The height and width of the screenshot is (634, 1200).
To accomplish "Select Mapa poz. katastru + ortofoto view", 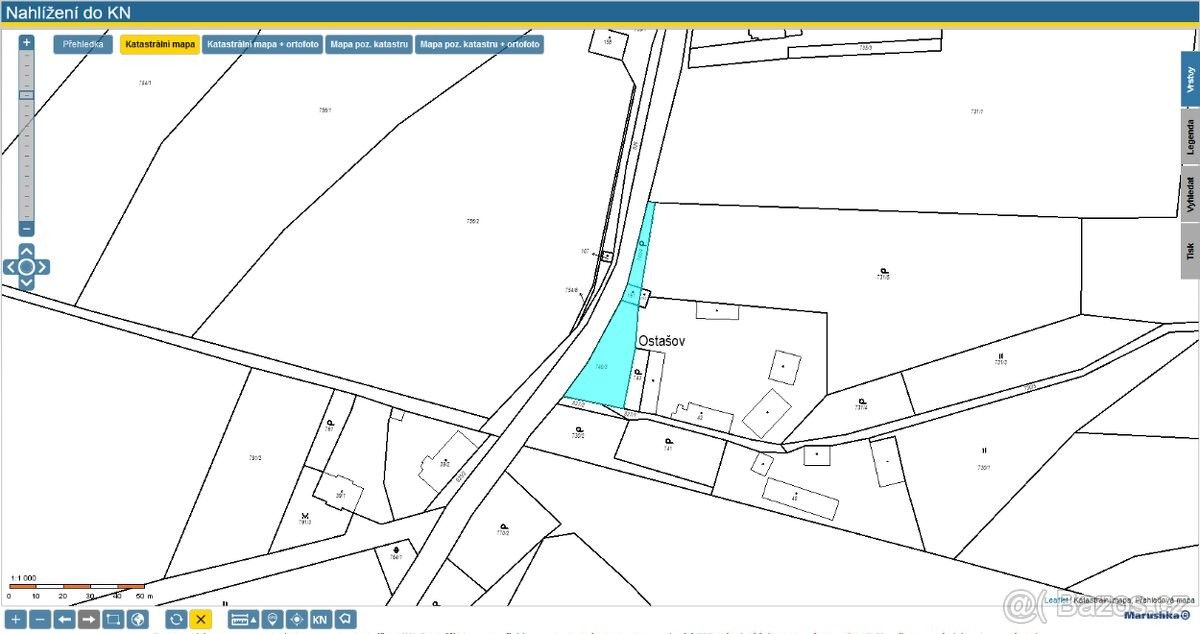I will (479, 45).
